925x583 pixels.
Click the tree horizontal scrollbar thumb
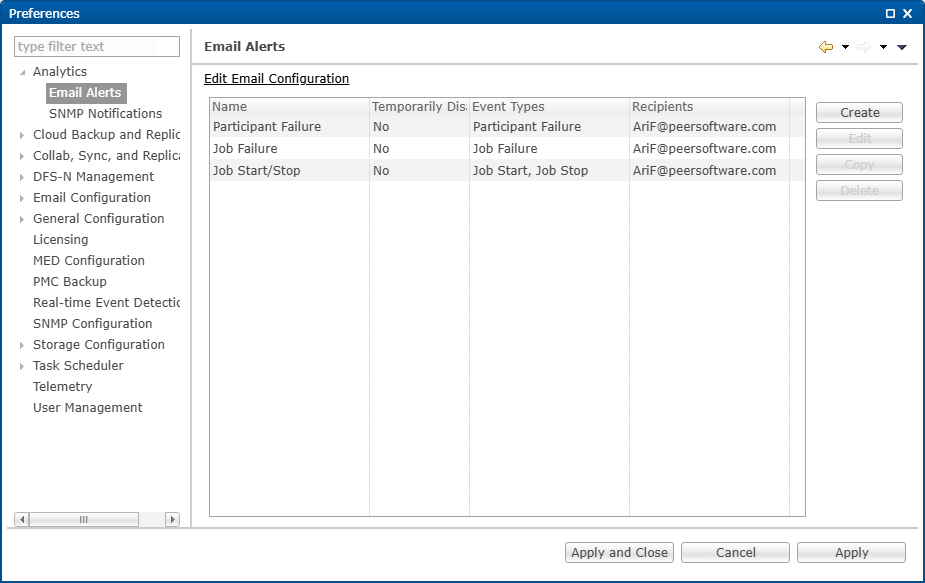tap(84, 519)
